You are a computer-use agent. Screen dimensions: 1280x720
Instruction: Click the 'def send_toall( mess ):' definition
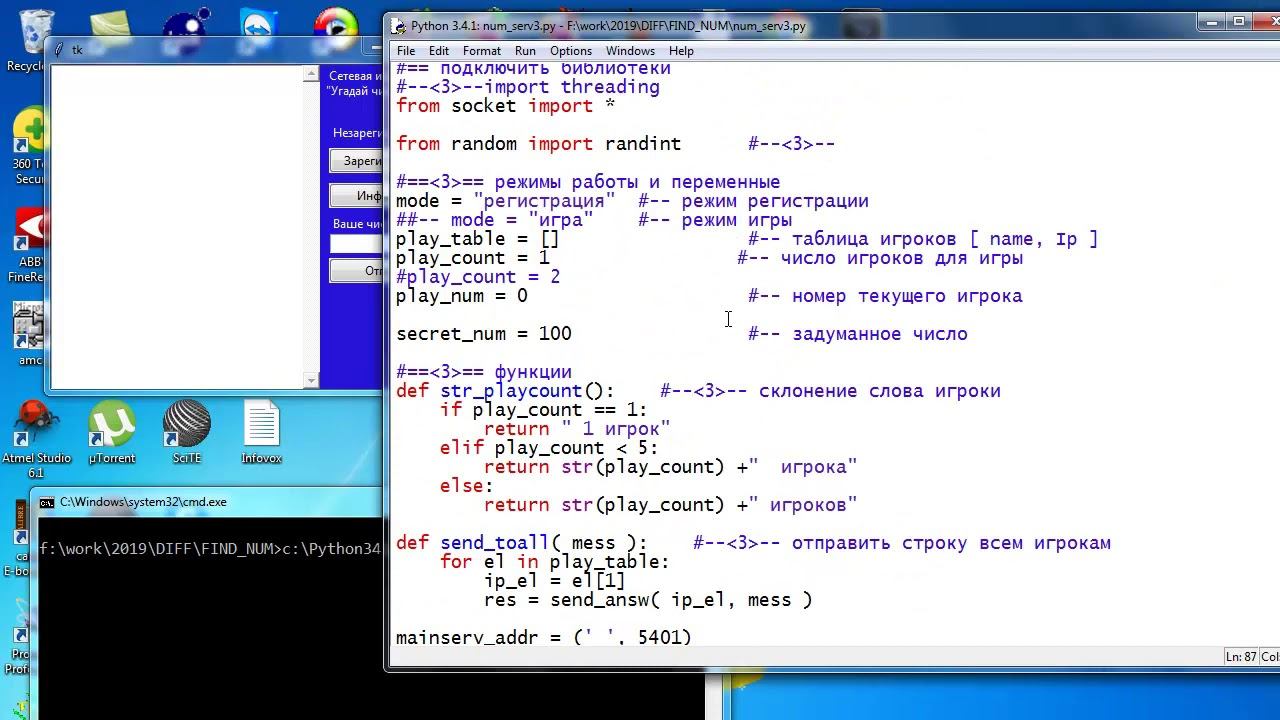click(522, 543)
